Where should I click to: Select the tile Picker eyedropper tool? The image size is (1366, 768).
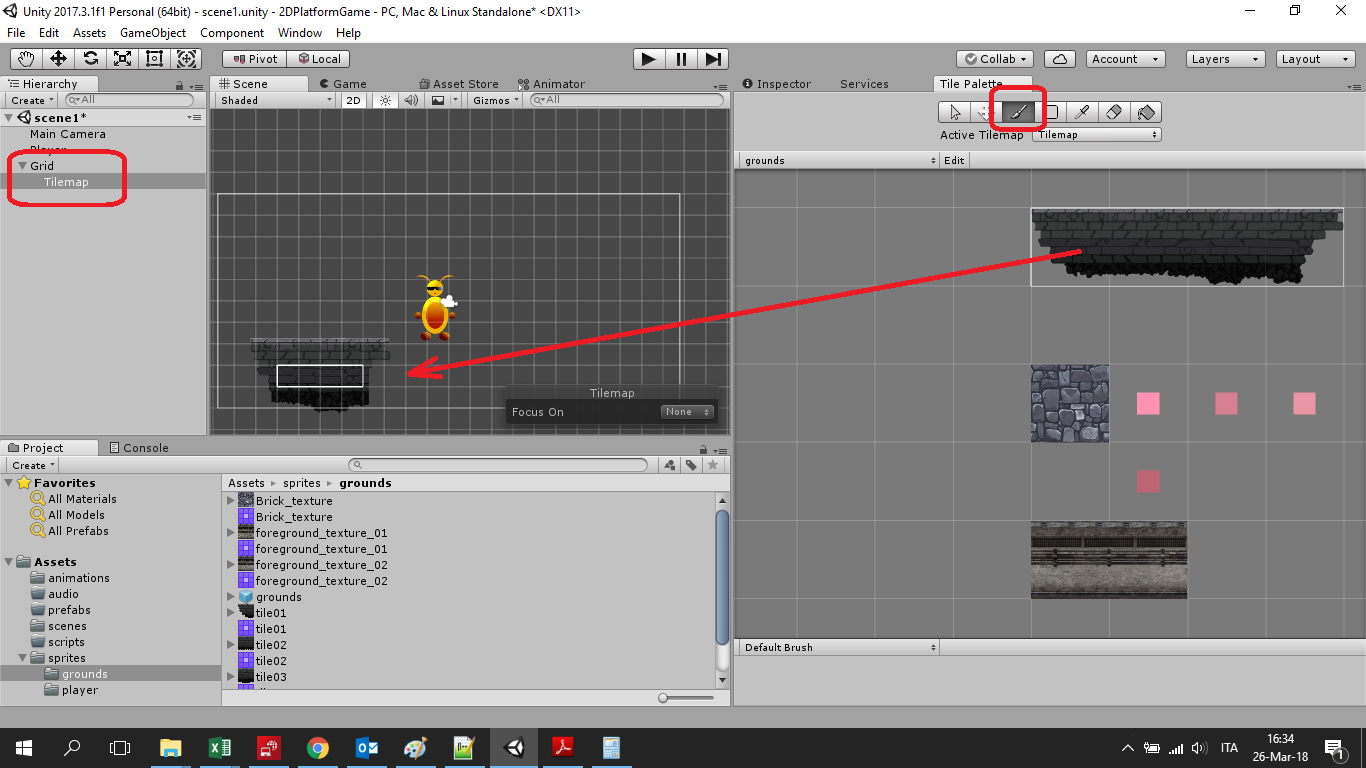click(x=1083, y=112)
